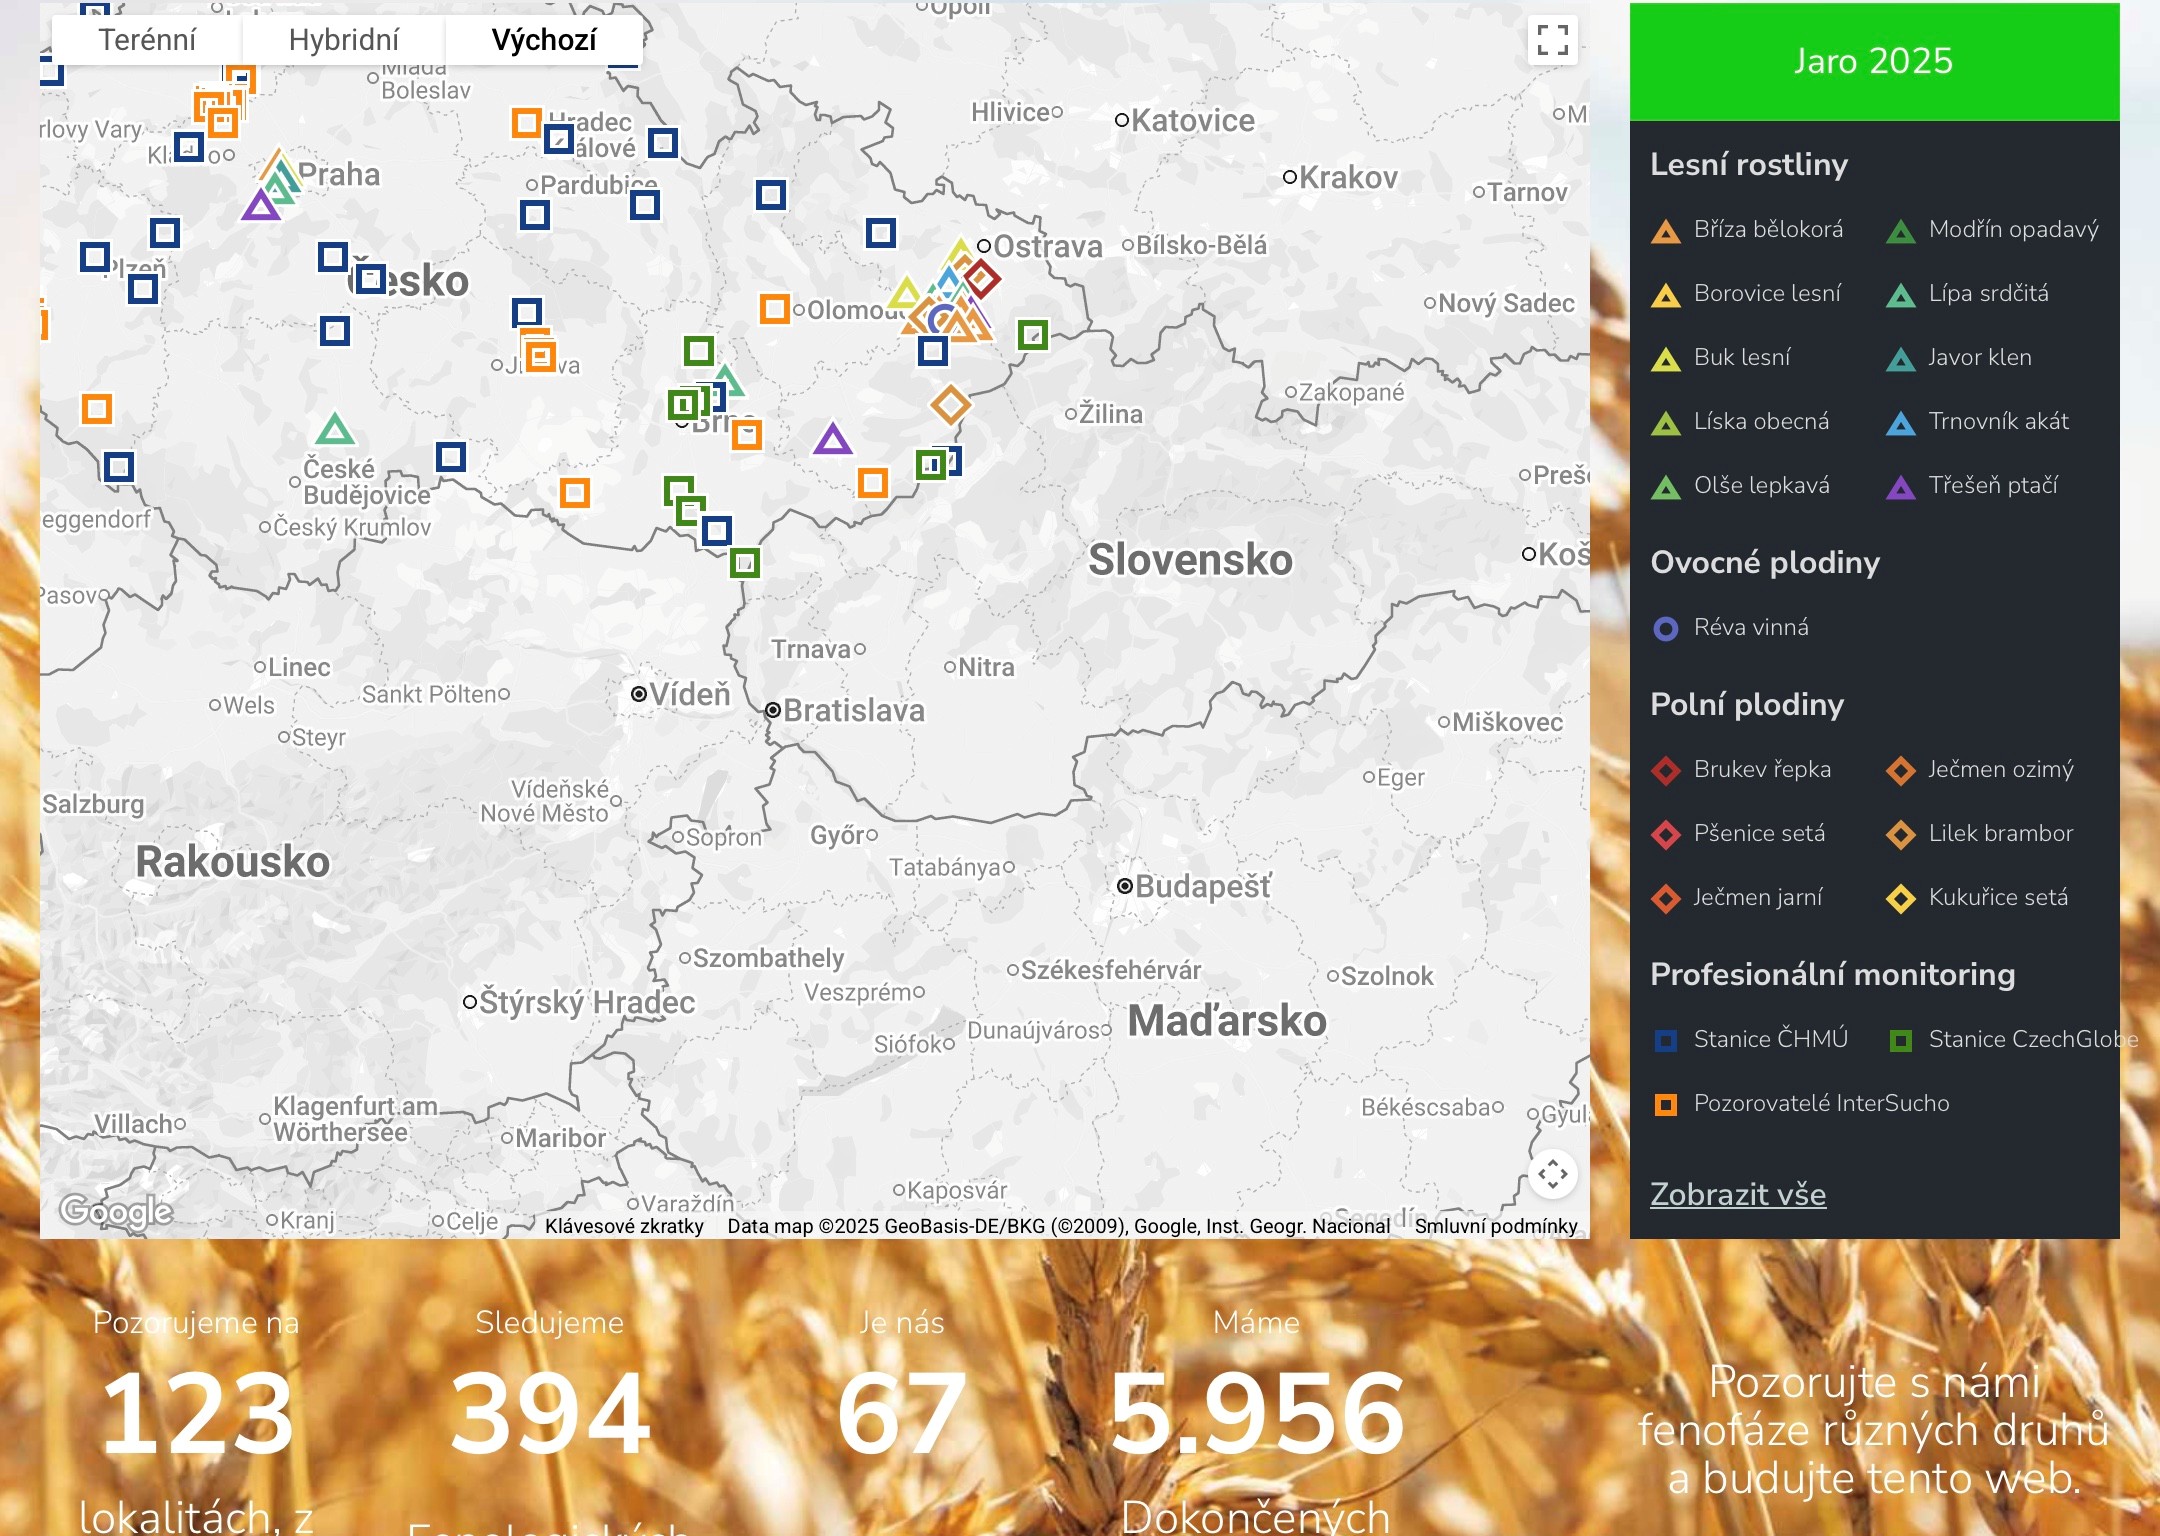Toggle fullscreen map view

click(1552, 40)
